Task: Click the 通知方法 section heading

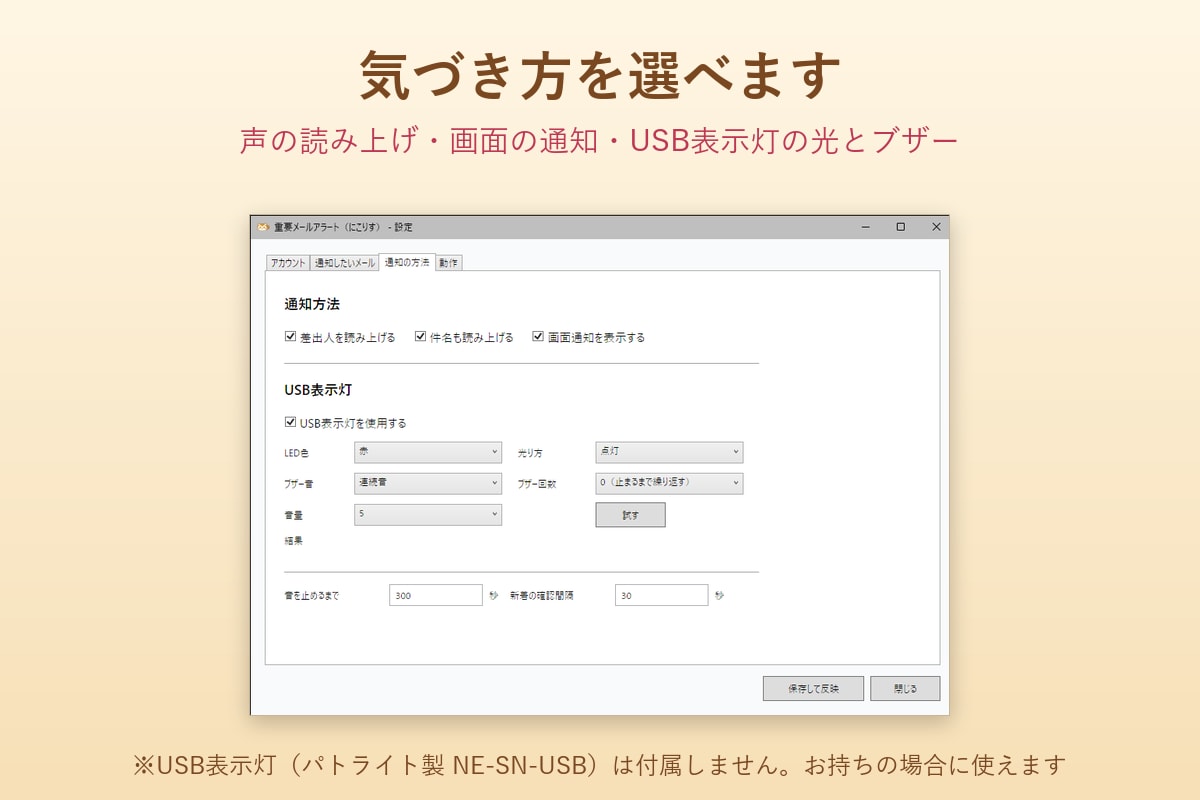Action: (x=312, y=304)
